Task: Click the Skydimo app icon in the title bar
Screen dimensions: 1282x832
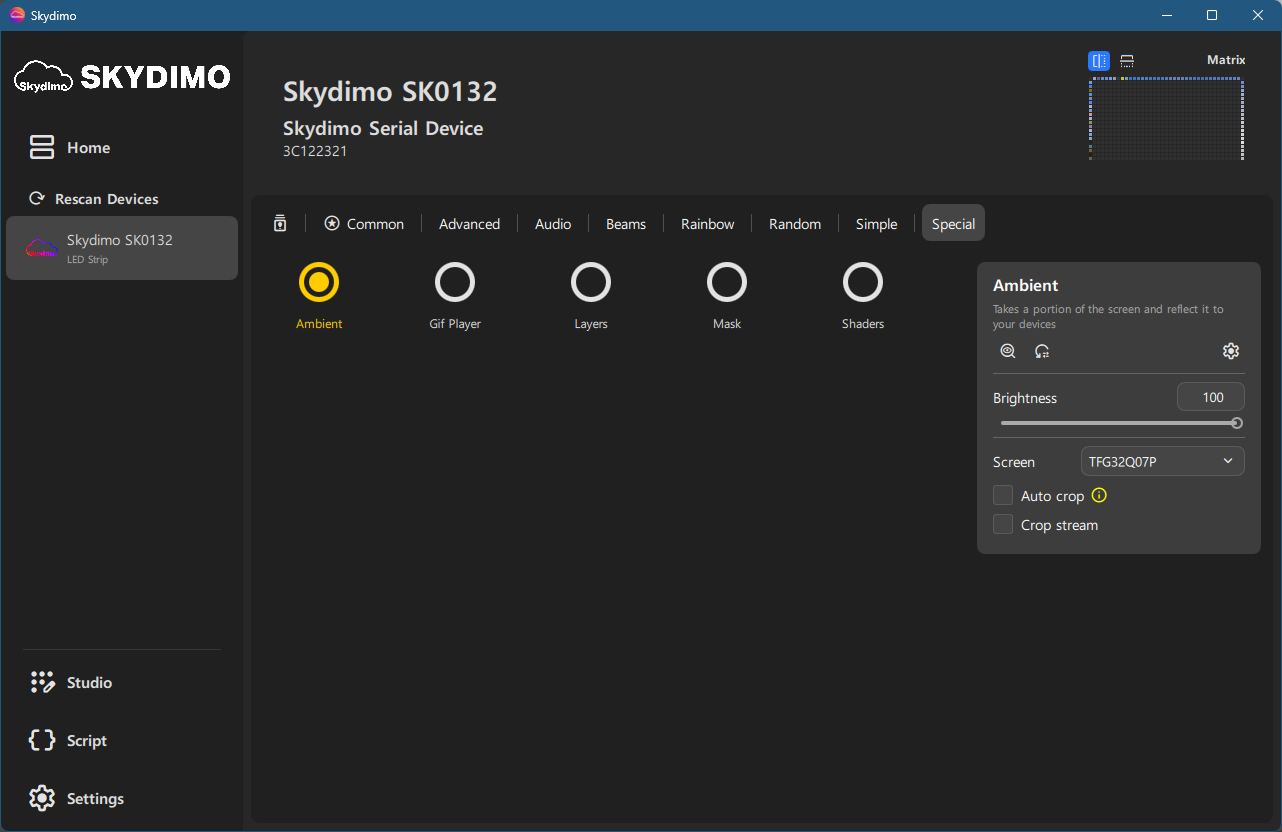Action: click(17, 15)
